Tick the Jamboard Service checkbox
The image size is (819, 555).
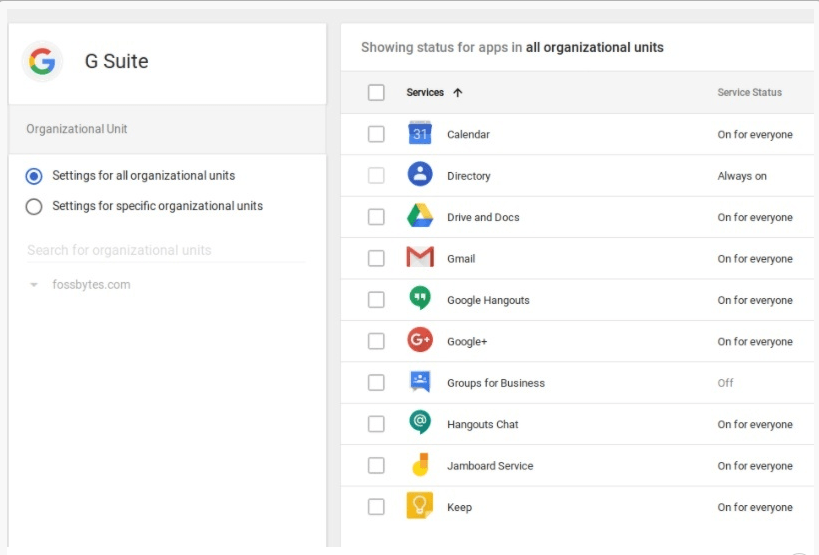[x=376, y=465]
